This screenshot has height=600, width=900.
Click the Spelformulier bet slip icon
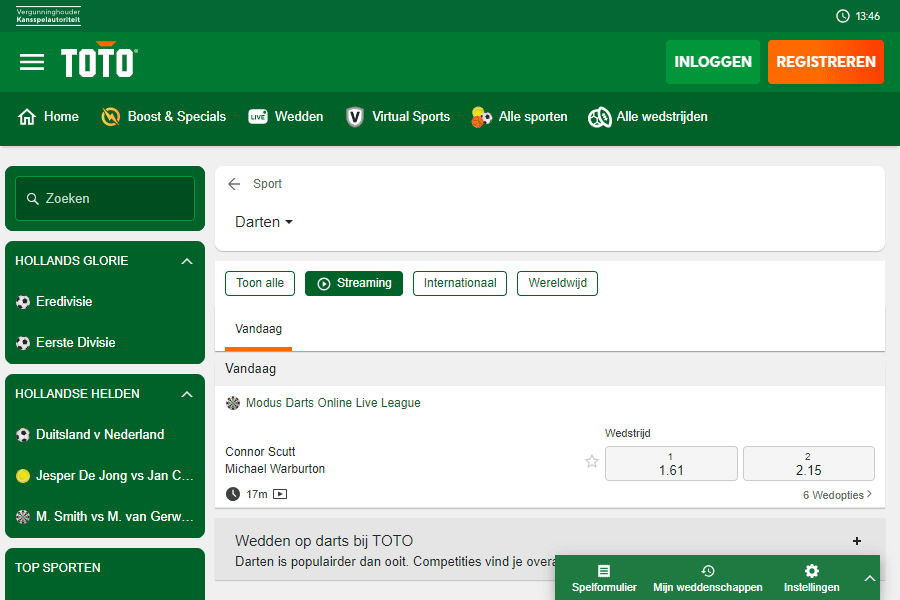point(604,571)
